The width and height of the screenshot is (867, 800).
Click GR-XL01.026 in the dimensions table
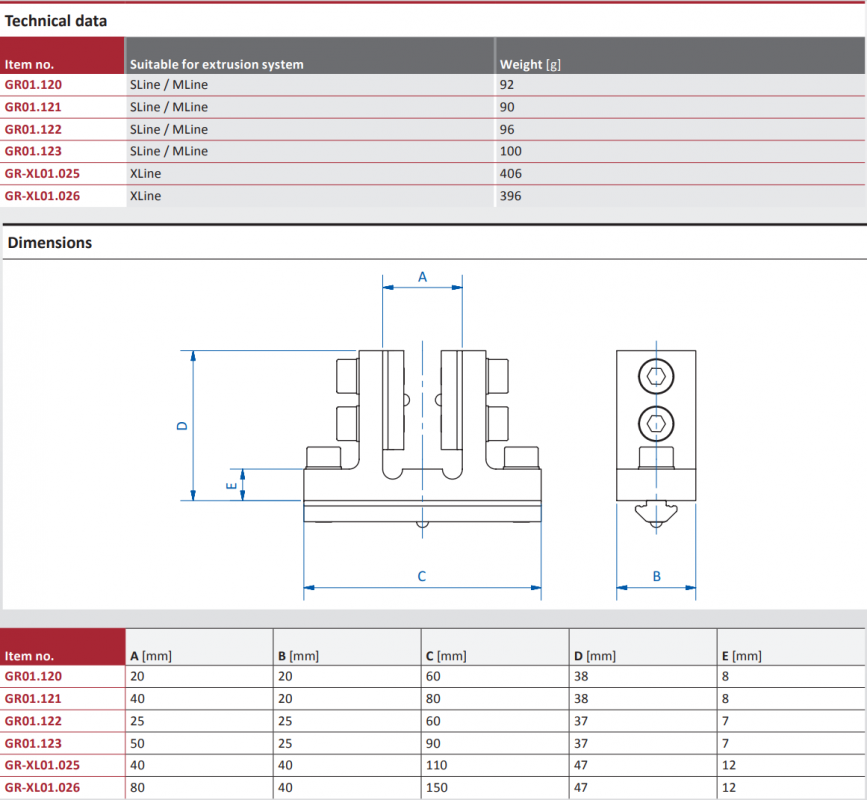[42, 787]
